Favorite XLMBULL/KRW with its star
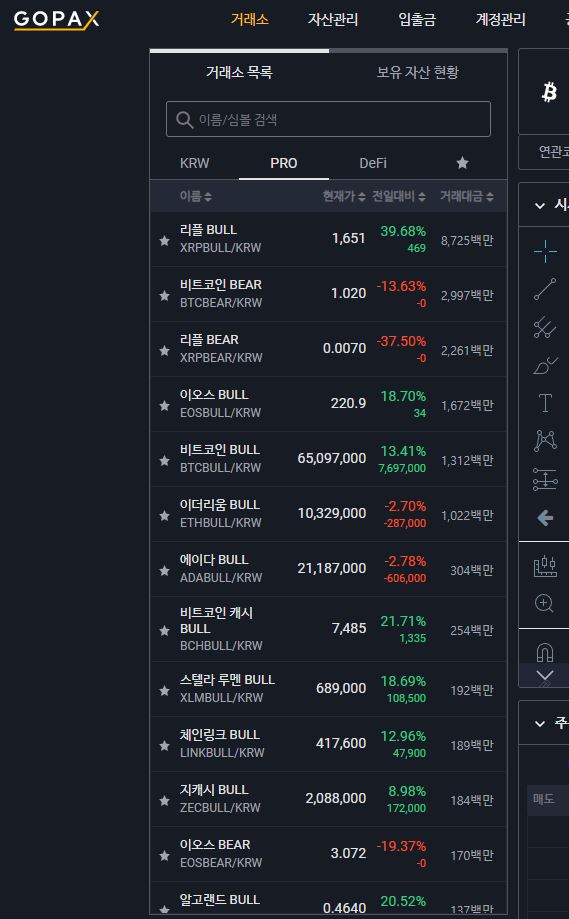This screenshot has width=569, height=919. (x=165, y=691)
